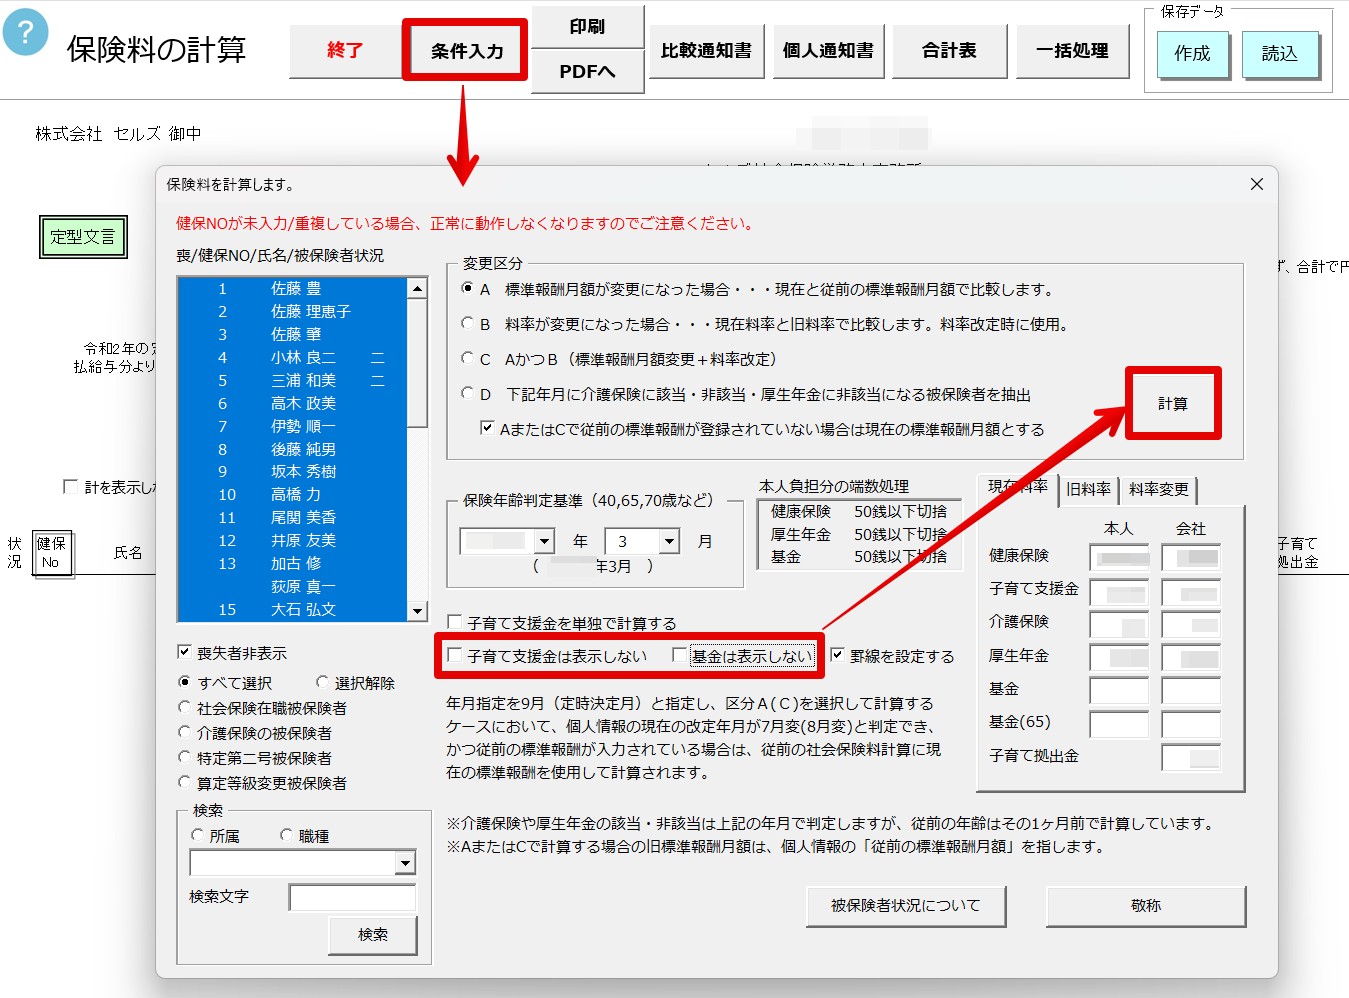Select radio option A 標準報酬月額変更
The image size is (1349, 998).
[x=468, y=289]
